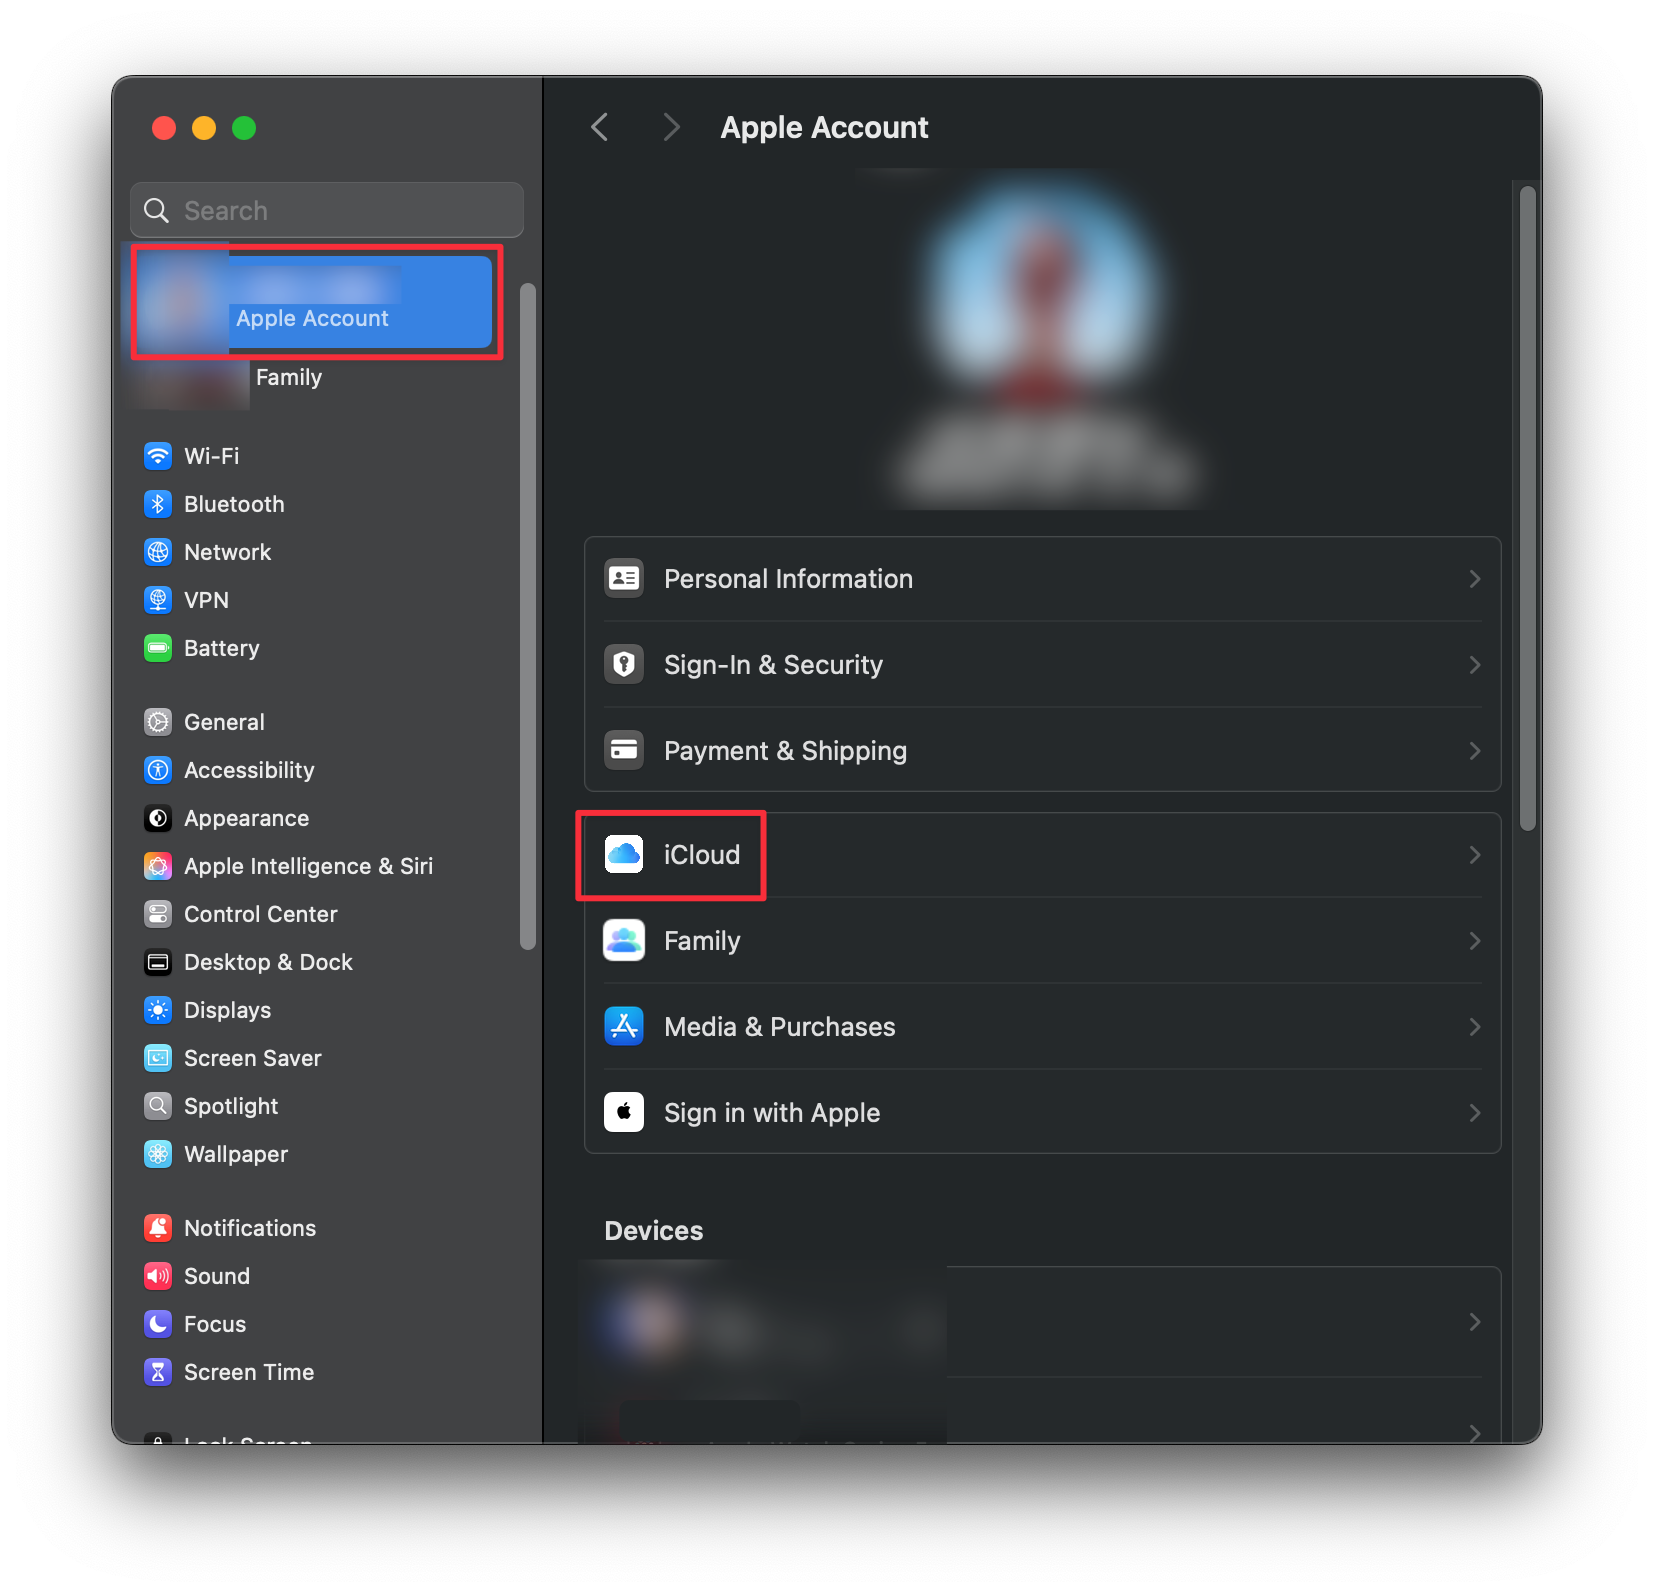Screen dimensions: 1654x1592
Task: Open Sign in with Apple chevron
Action: (x=1474, y=1113)
